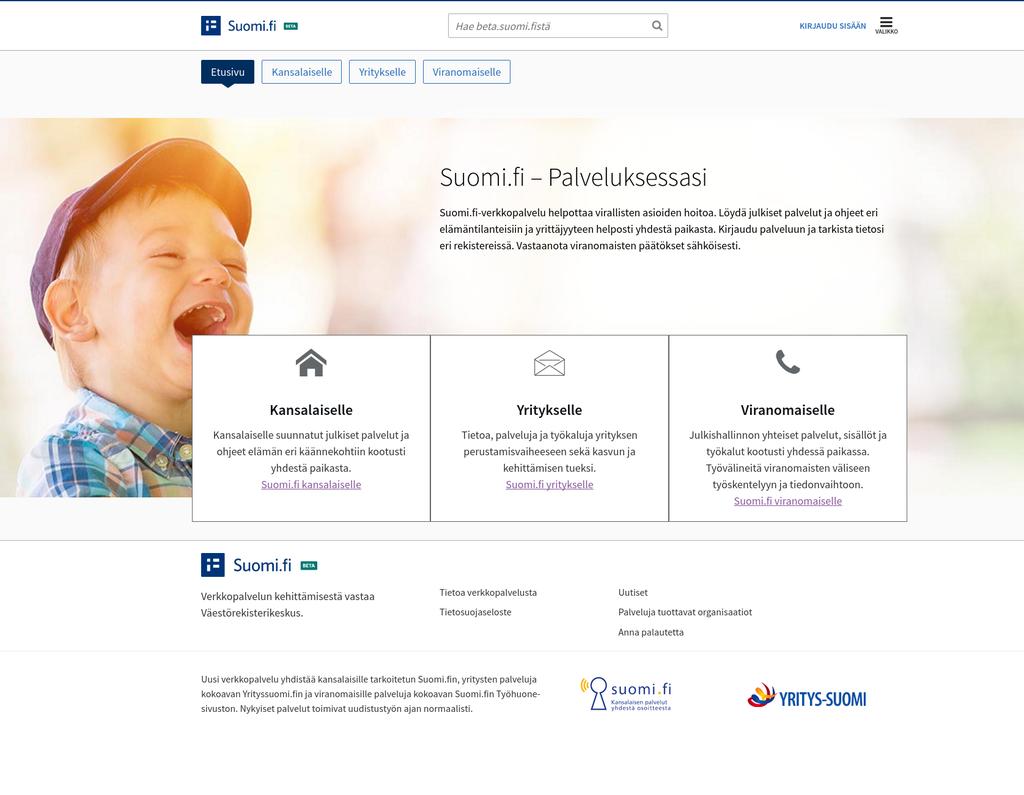Click the Uutiset footer link
The width and height of the screenshot is (1024, 795).
point(633,592)
